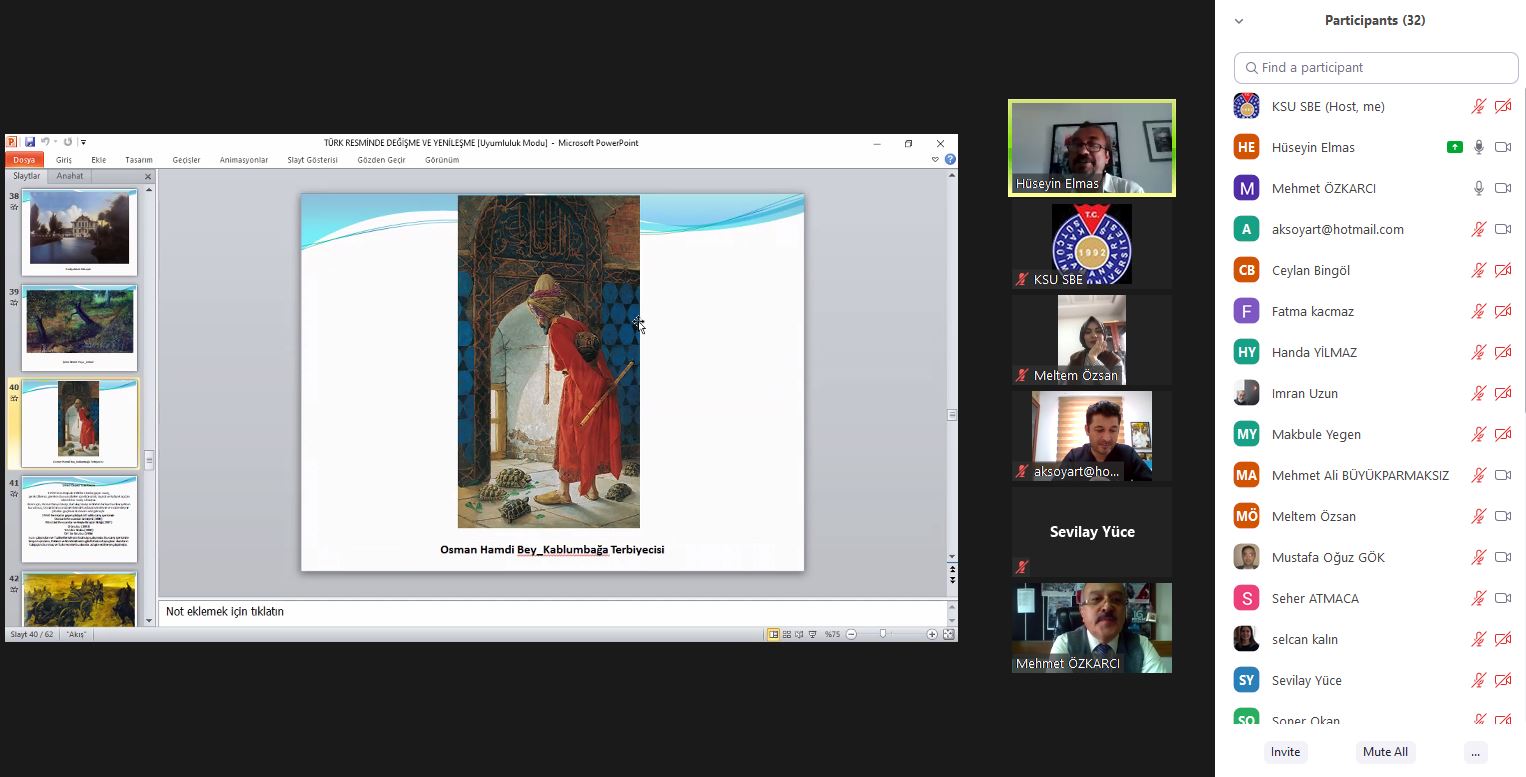Unmute Ceylan Bingöl's microphone
The image size is (1526, 777).
click(1478, 270)
